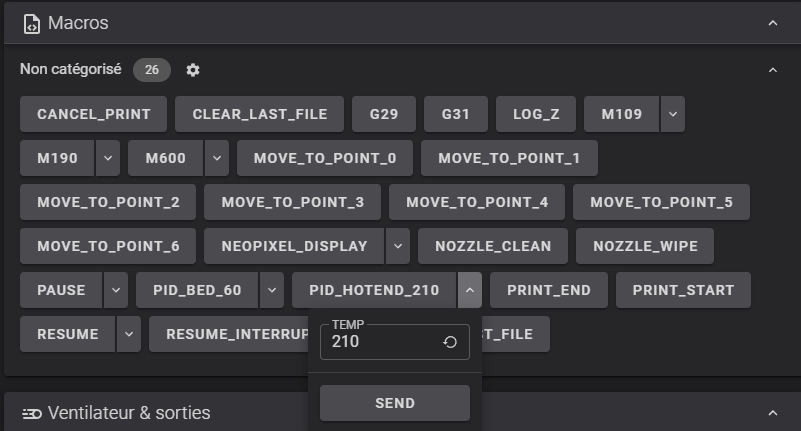This screenshot has width=801, height=431.
Task: Expand NEOPIXEL_DISPLAY parameters
Action: [397, 246]
